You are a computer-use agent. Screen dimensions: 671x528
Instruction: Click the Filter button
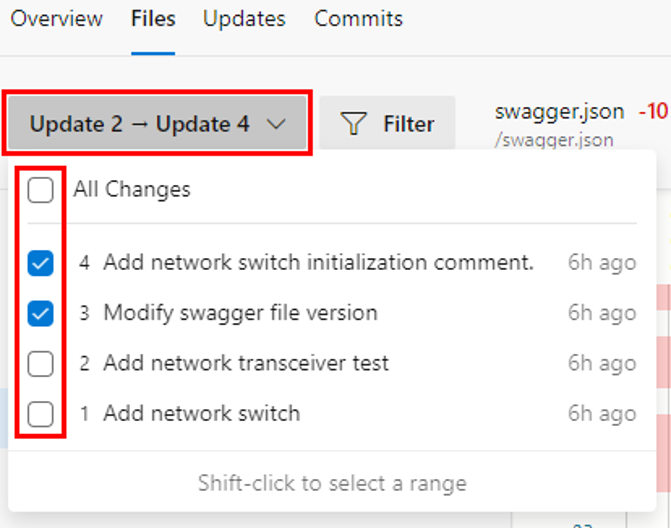(x=387, y=123)
